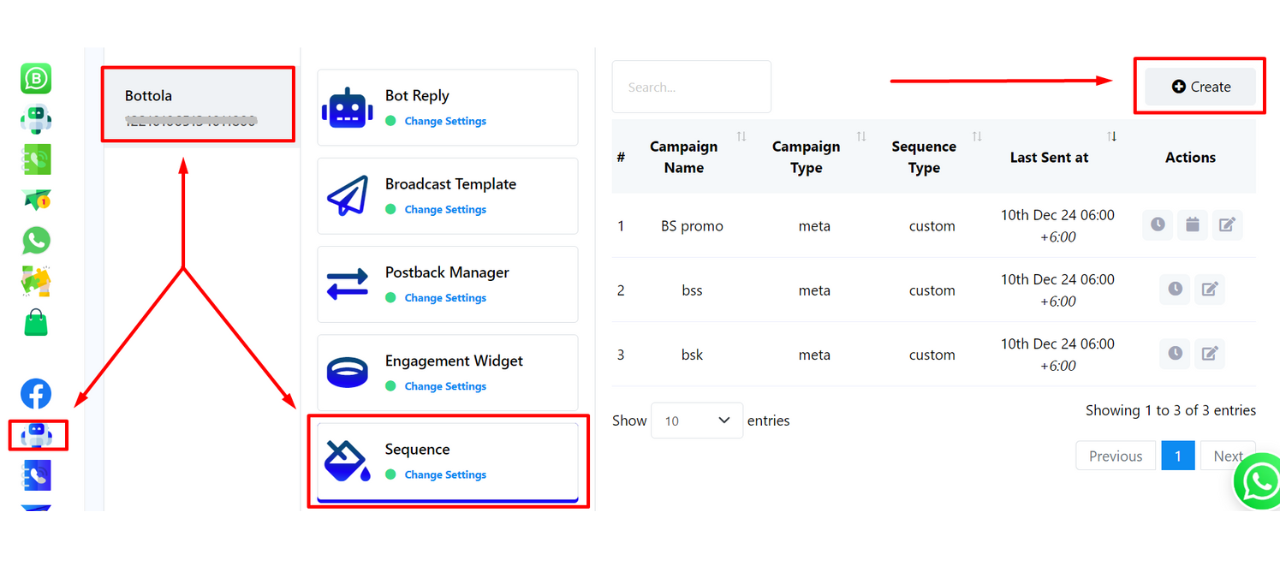Sort table by Last Sent at column
Screen dimensions: 1280x585
point(1049,157)
